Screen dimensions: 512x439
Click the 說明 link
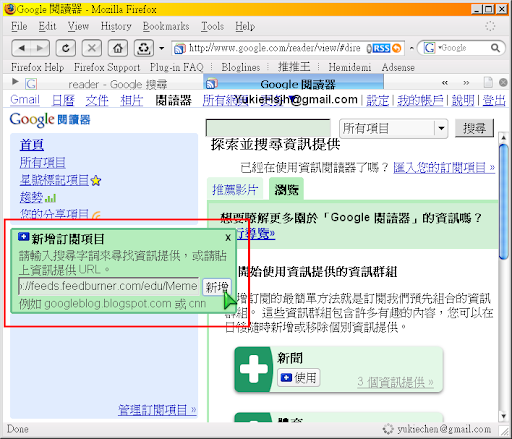[463, 100]
